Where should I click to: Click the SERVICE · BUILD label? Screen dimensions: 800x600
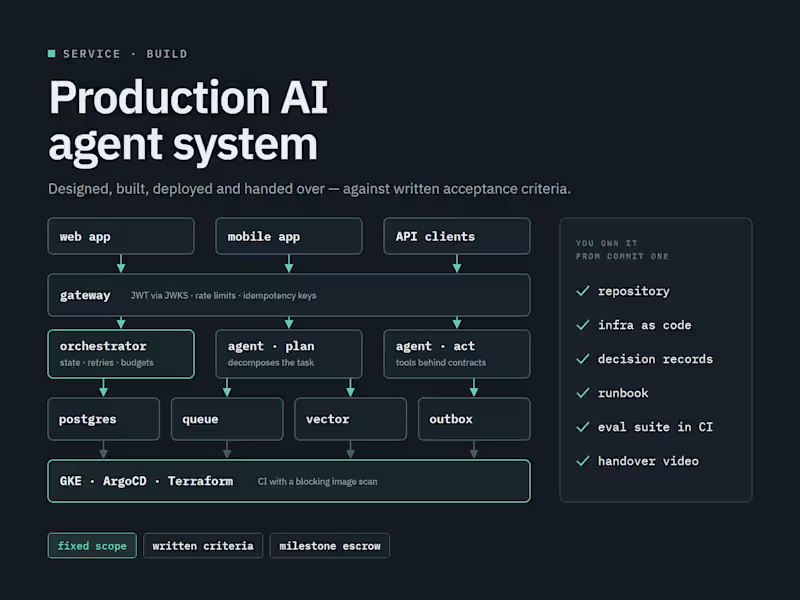[x=125, y=54]
